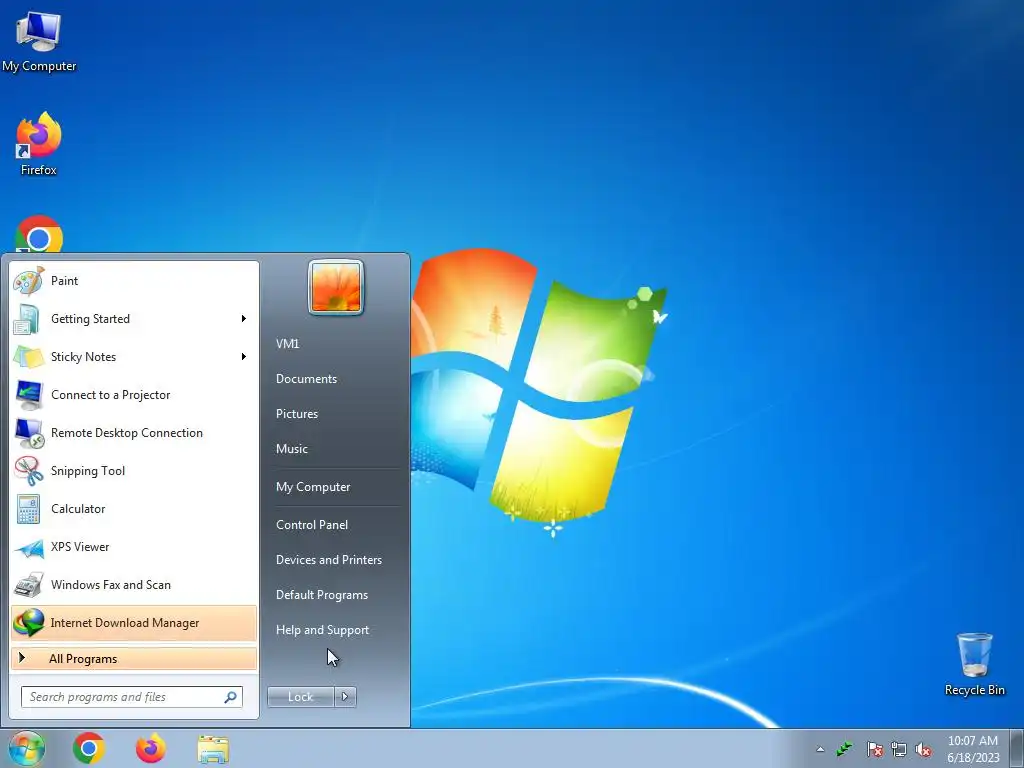Click the green tray application icon

pos(844,749)
